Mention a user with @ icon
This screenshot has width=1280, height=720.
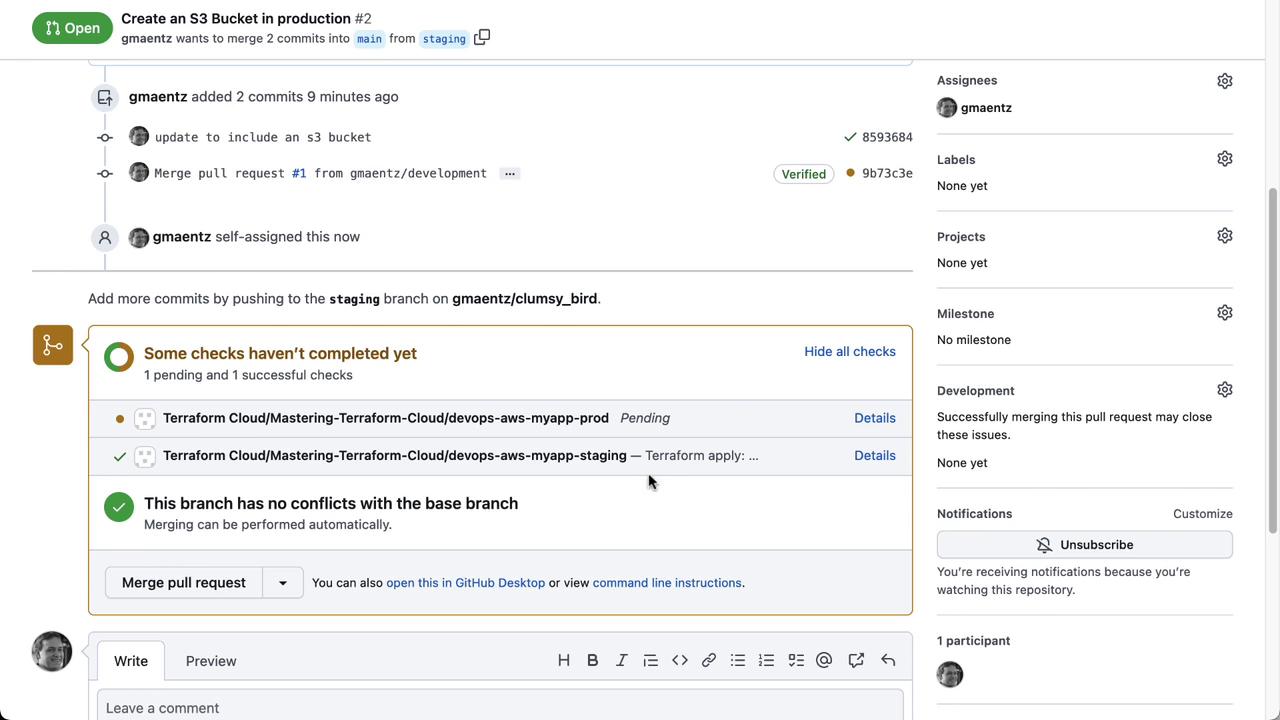click(x=824, y=660)
